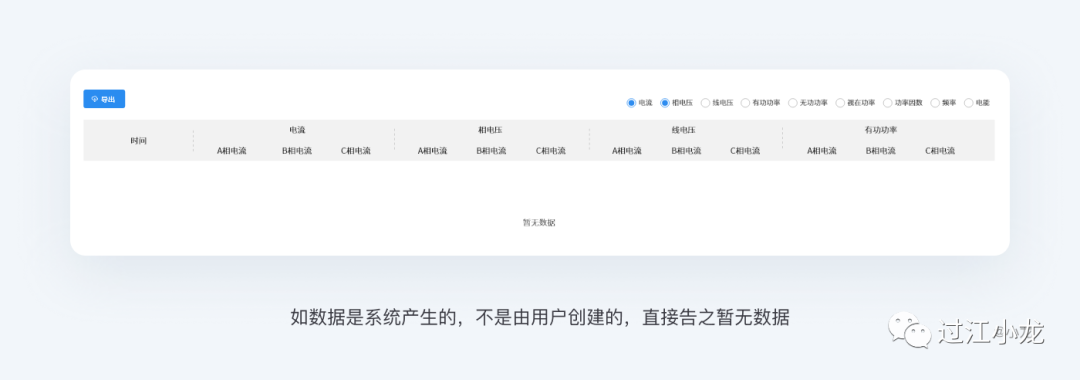Click A相电流 column under 电流 group
1080x380 pixels.
pos(231,151)
